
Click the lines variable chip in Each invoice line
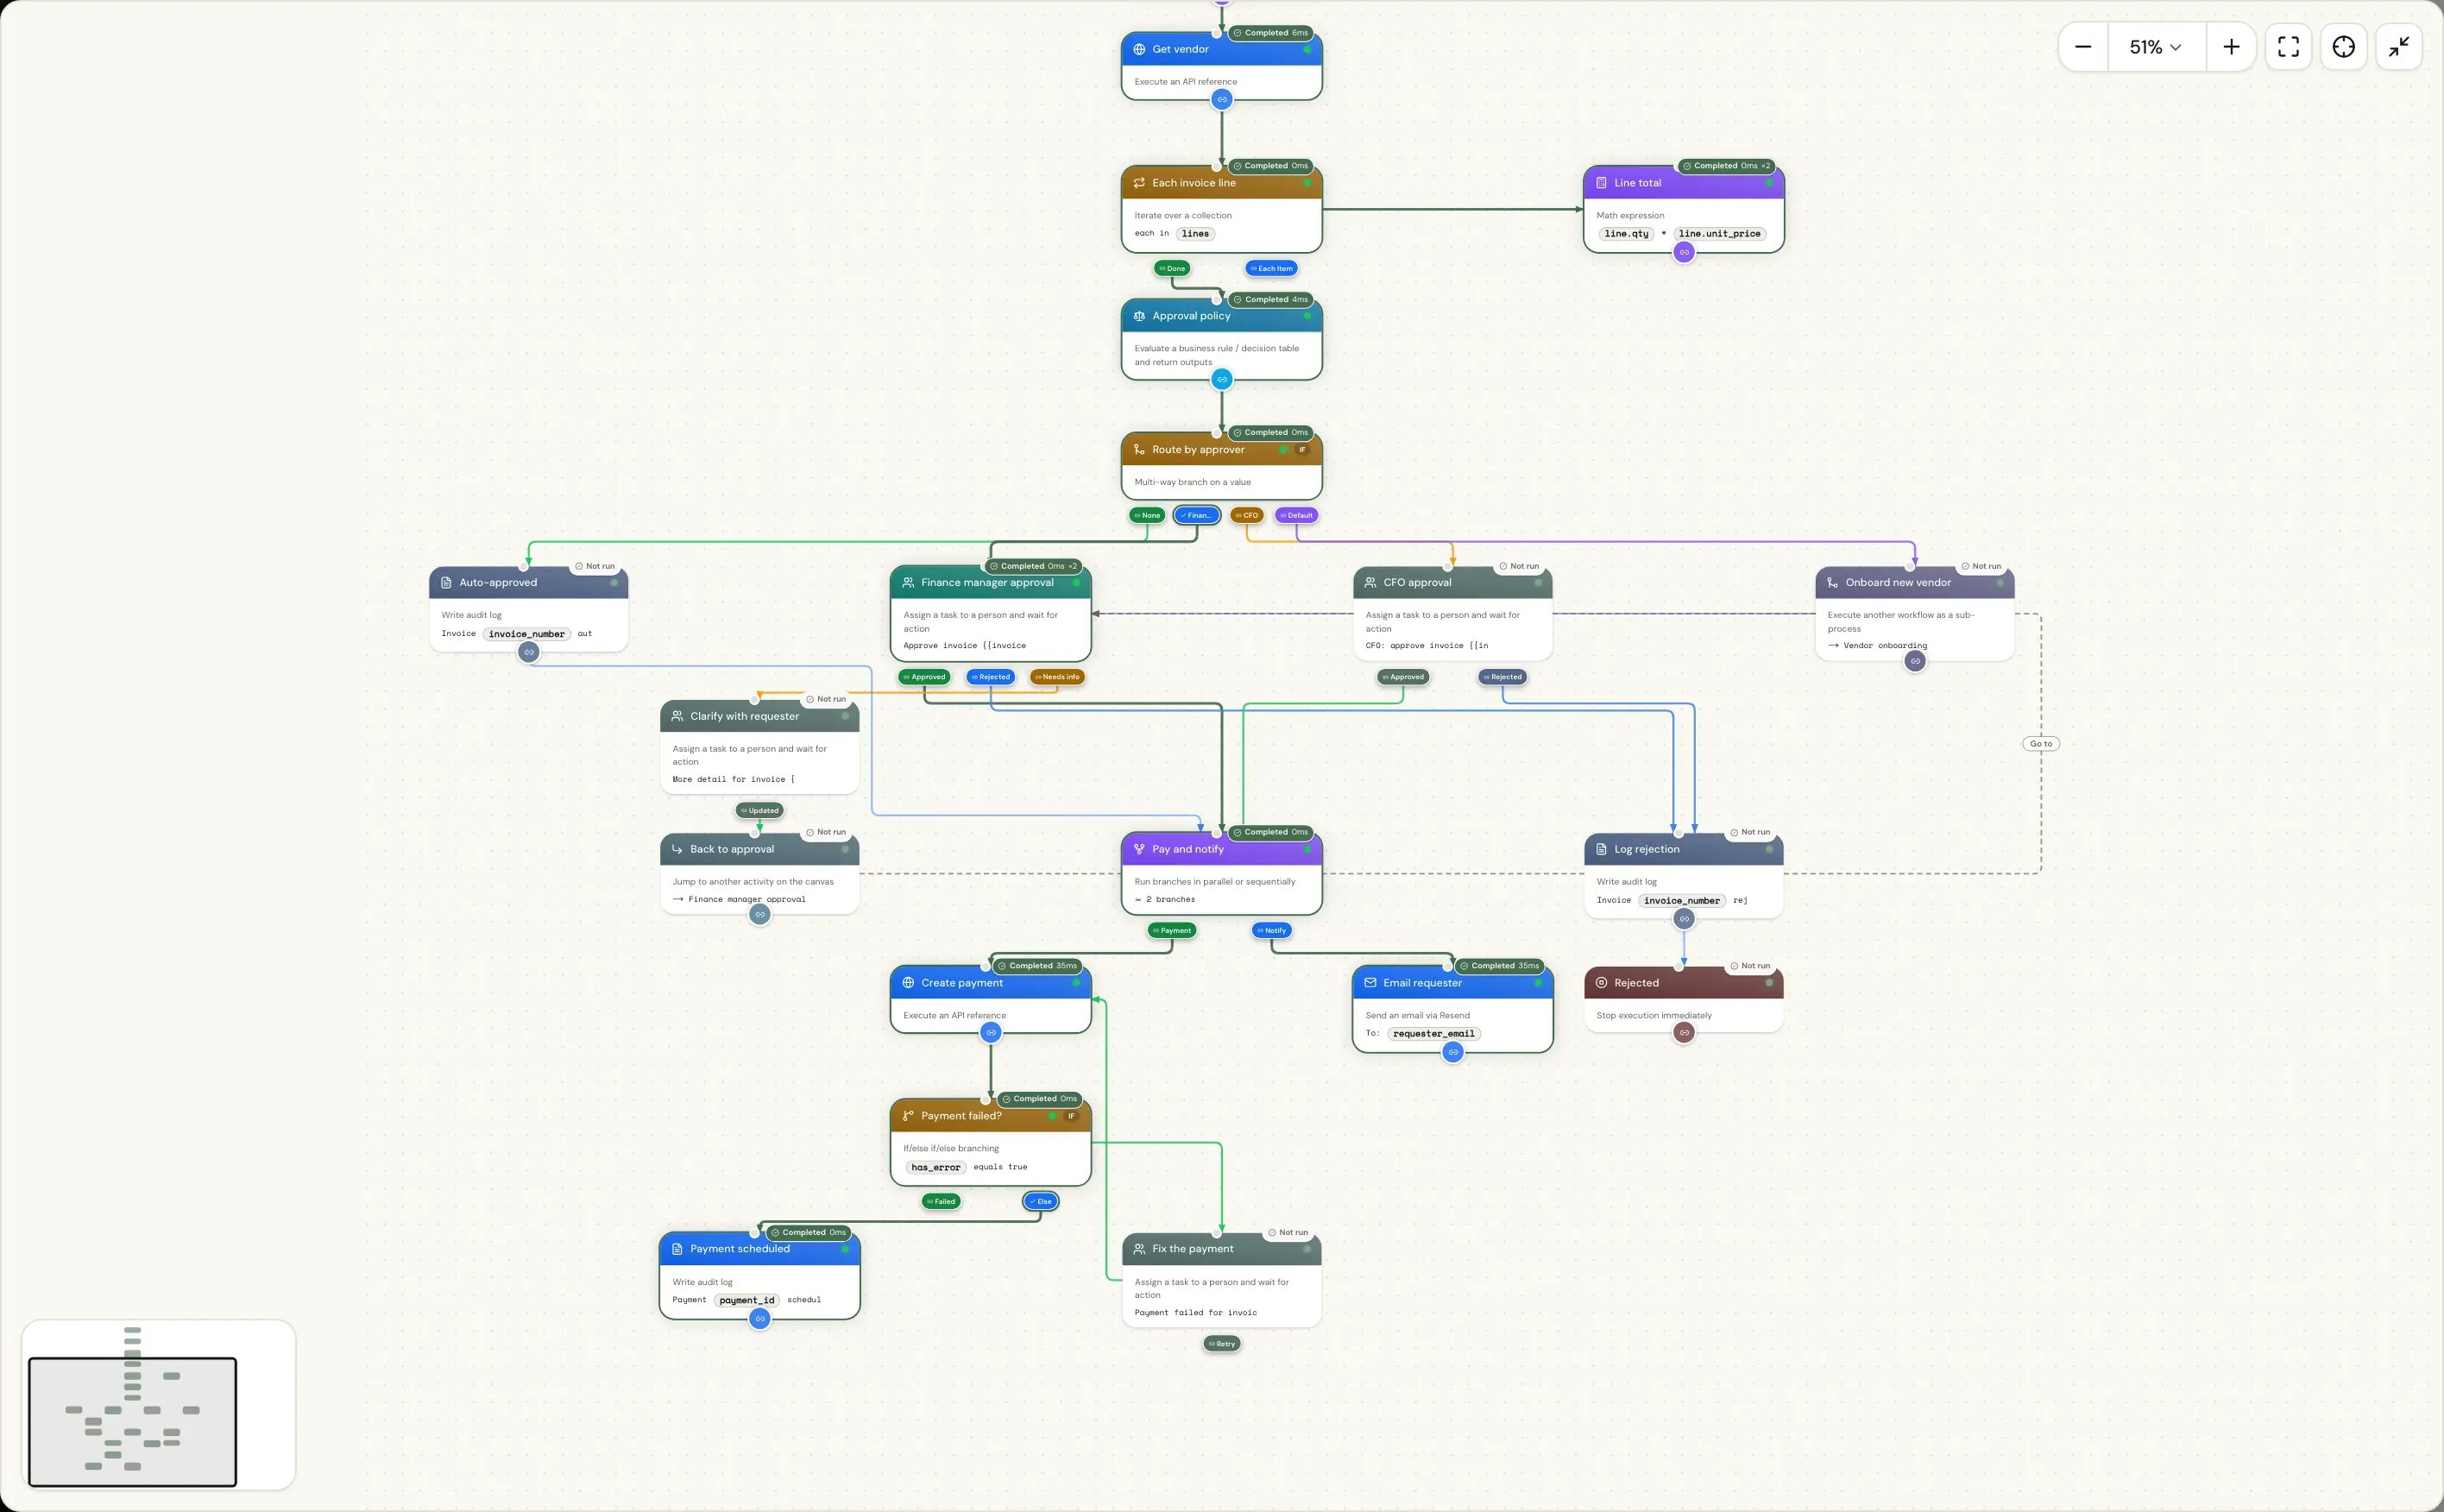(x=1195, y=234)
